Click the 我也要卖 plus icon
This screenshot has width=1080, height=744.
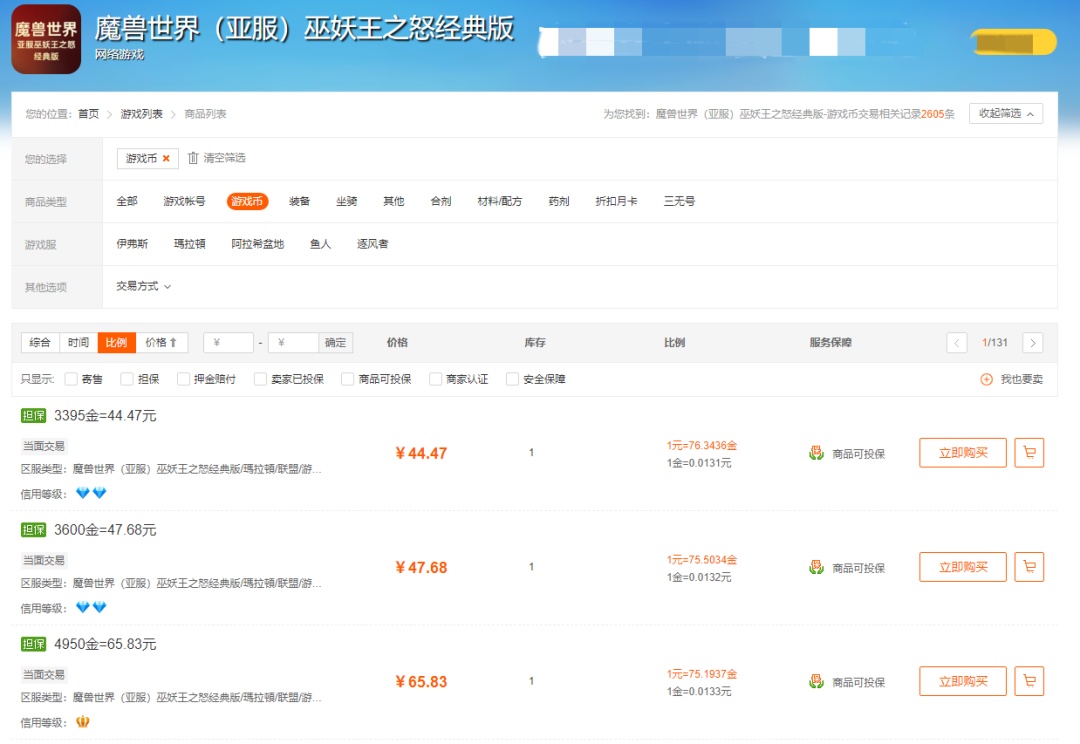(986, 380)
